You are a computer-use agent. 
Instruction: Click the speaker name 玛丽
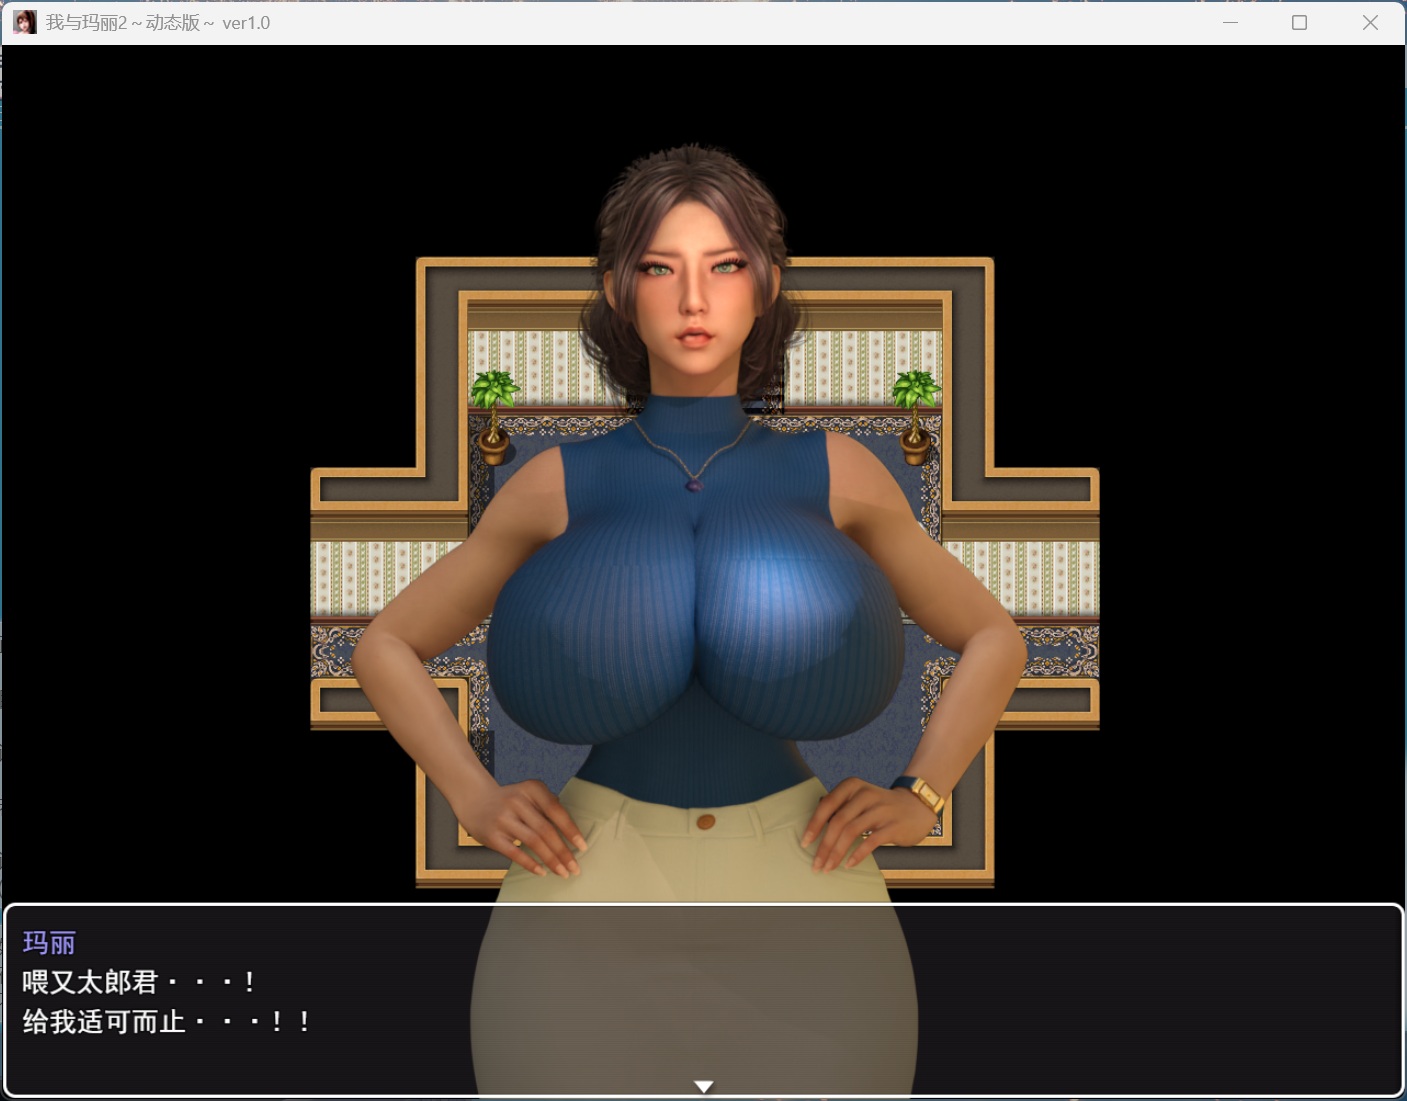coord(49,942)
